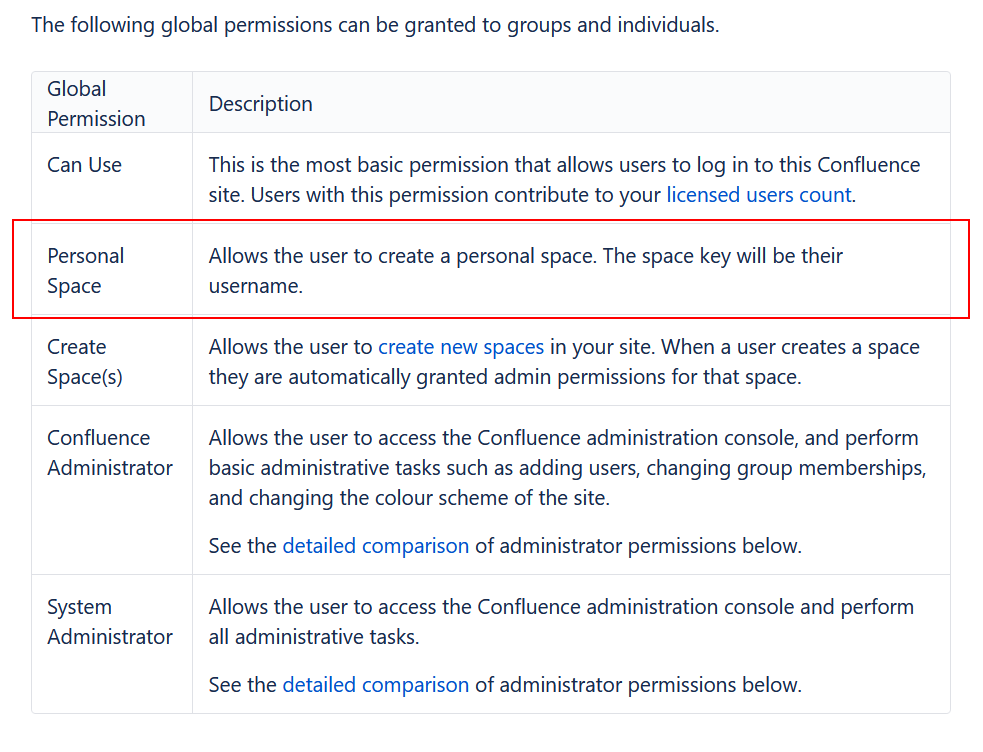Open the licensed users count link

tap(759, 195)
